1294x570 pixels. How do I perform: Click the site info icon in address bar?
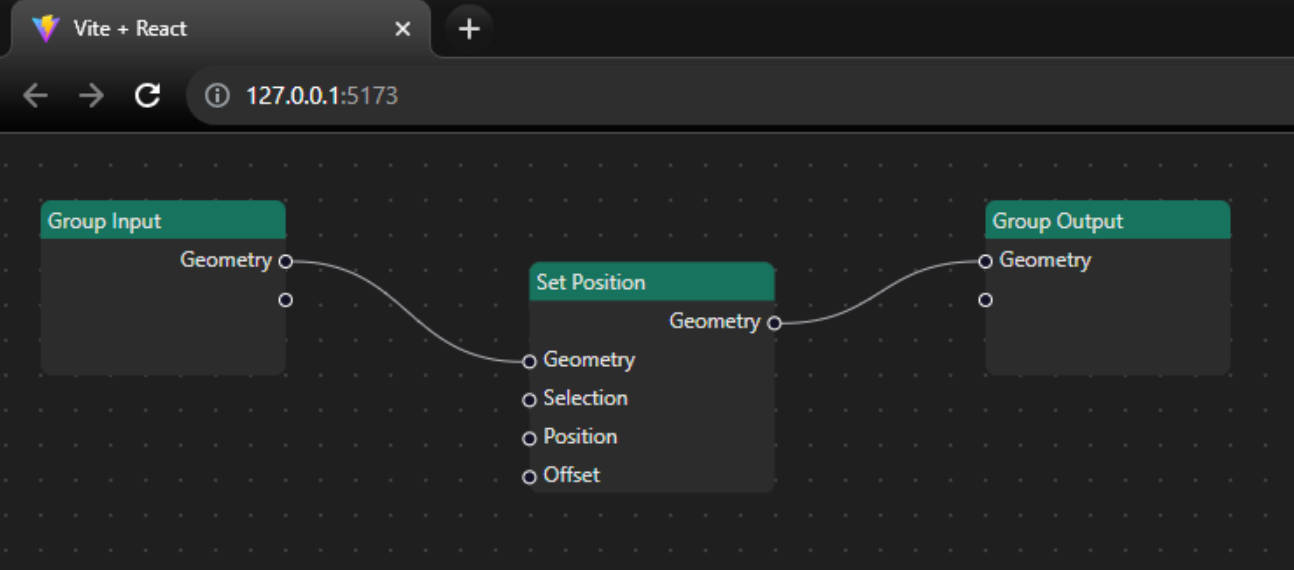pos(216,96)
